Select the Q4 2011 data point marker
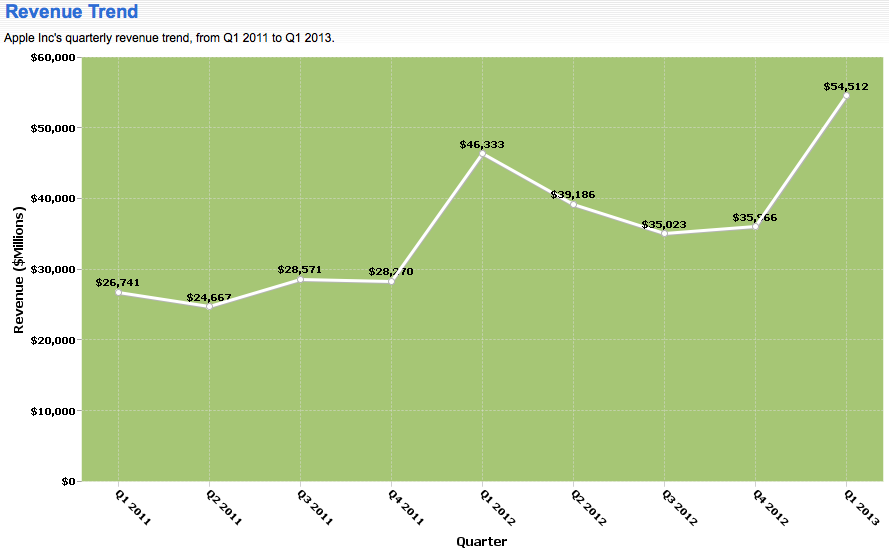The image size is (889, 554). pyautogui.click(x=391, y=281)
